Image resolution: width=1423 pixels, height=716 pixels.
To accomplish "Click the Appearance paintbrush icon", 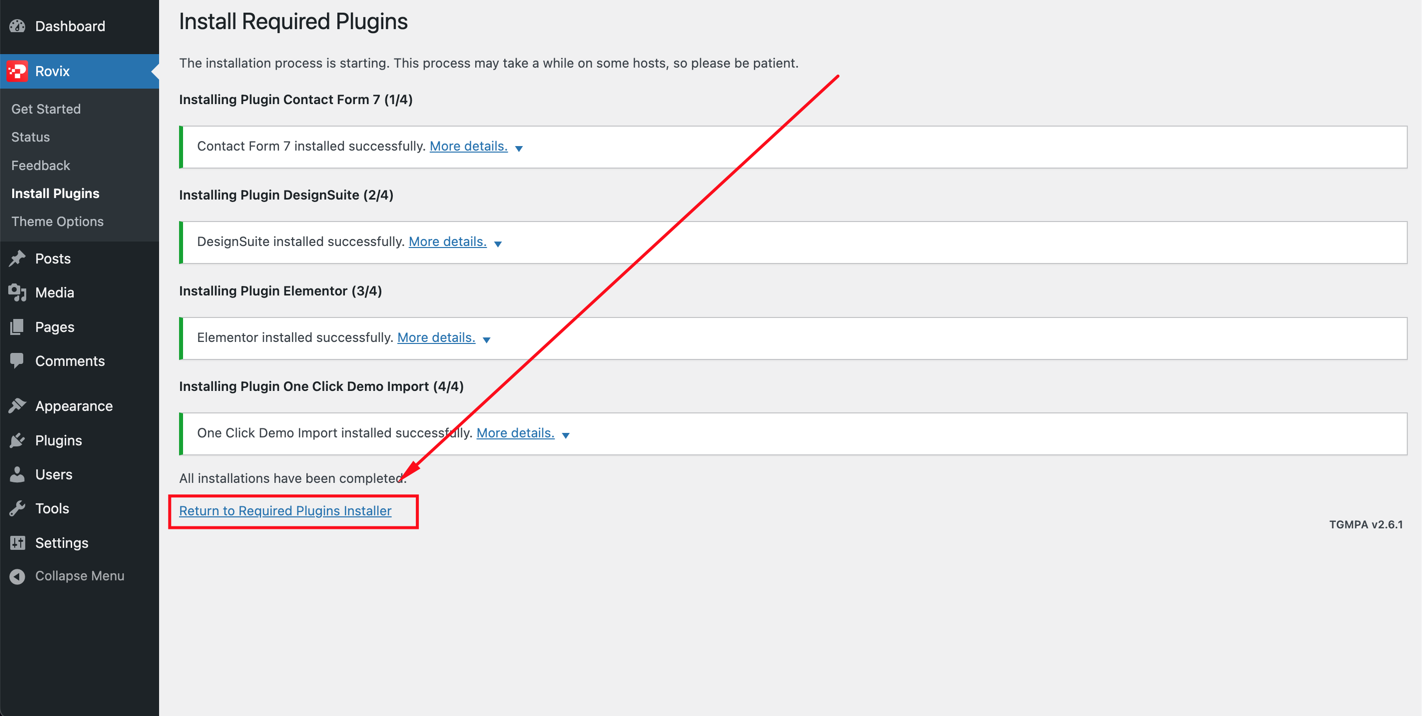I will [17, 406].
